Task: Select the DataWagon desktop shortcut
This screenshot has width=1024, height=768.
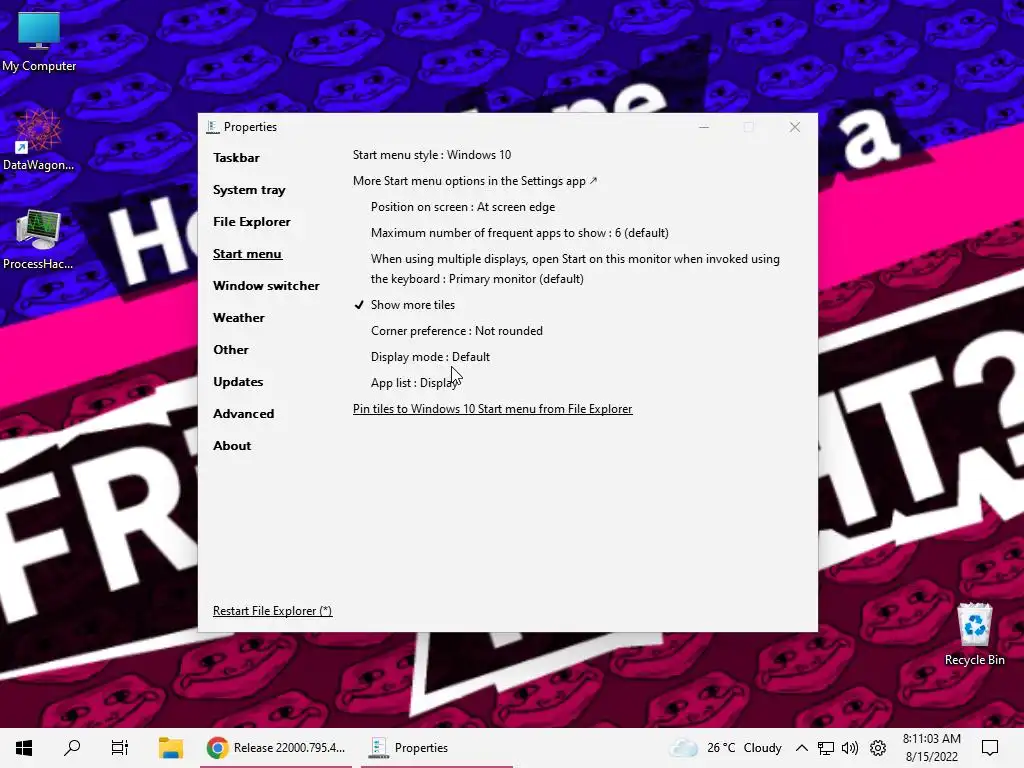Action: (x=38, y=140)
